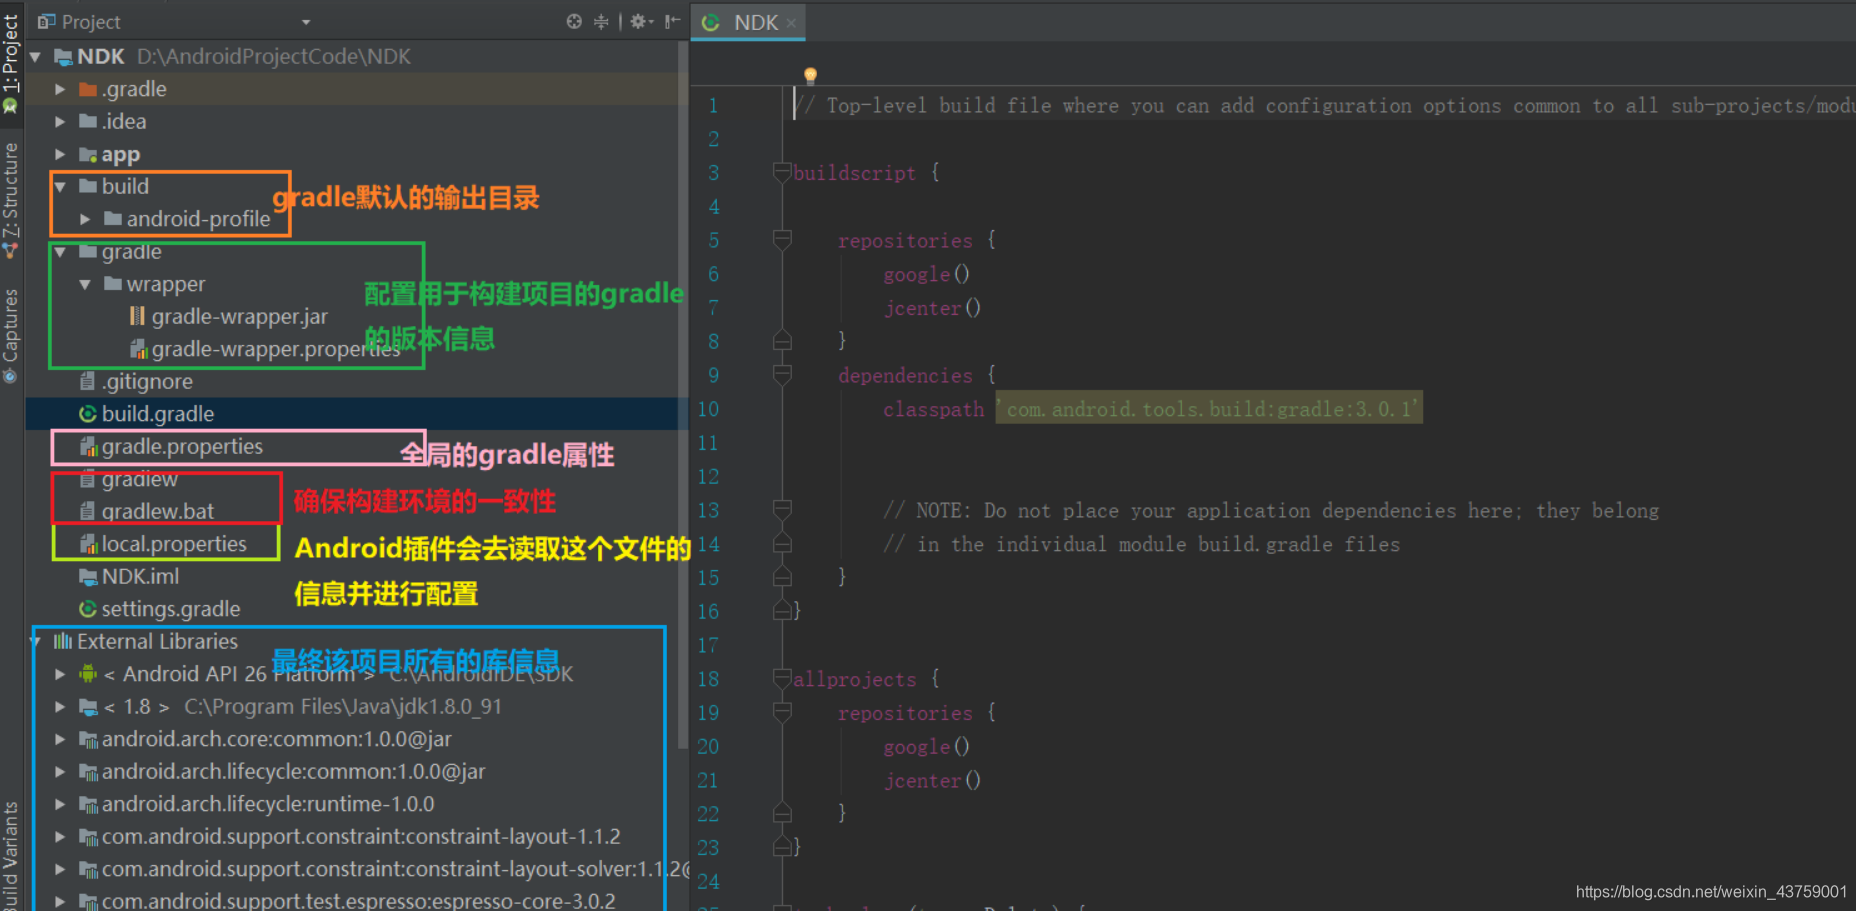
Task: Select android.arch.lifecycle:runtime-1.0.0 library
Action: (x=268, y=804)
